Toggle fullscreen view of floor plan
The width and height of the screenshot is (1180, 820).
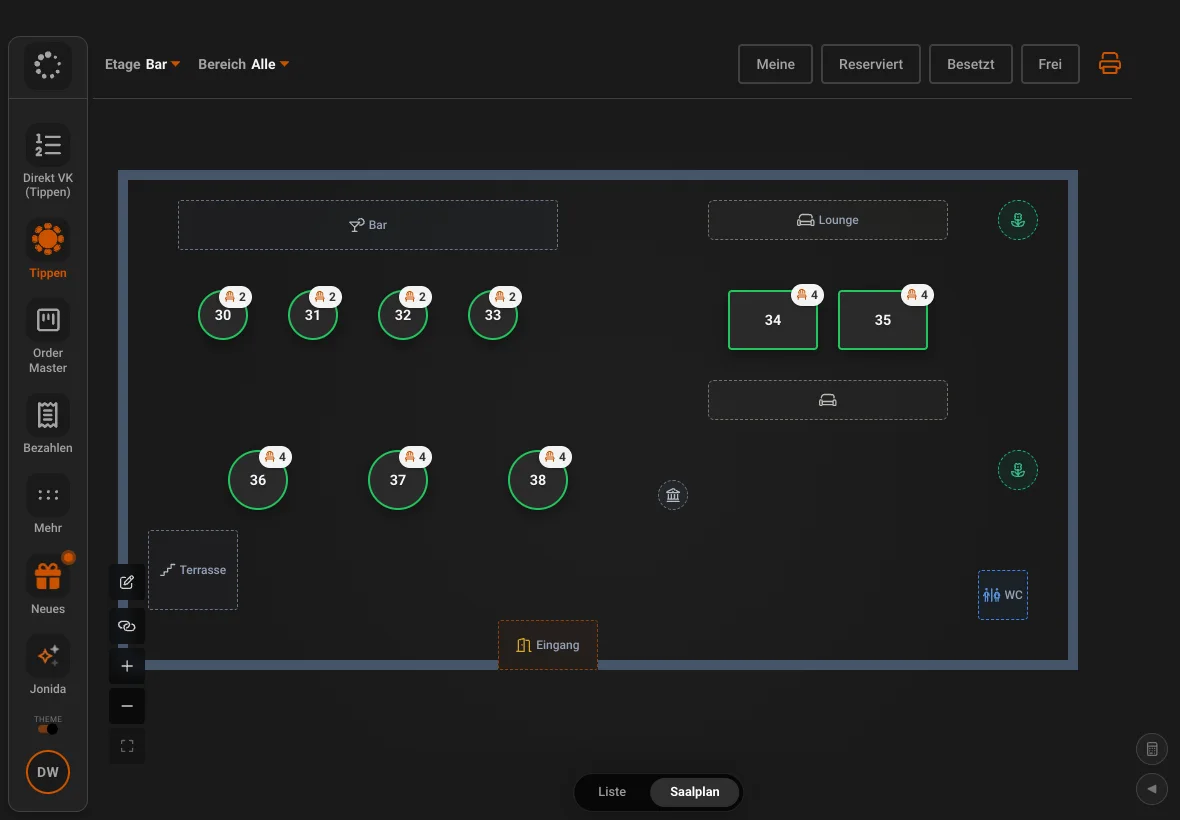point(126,746)
